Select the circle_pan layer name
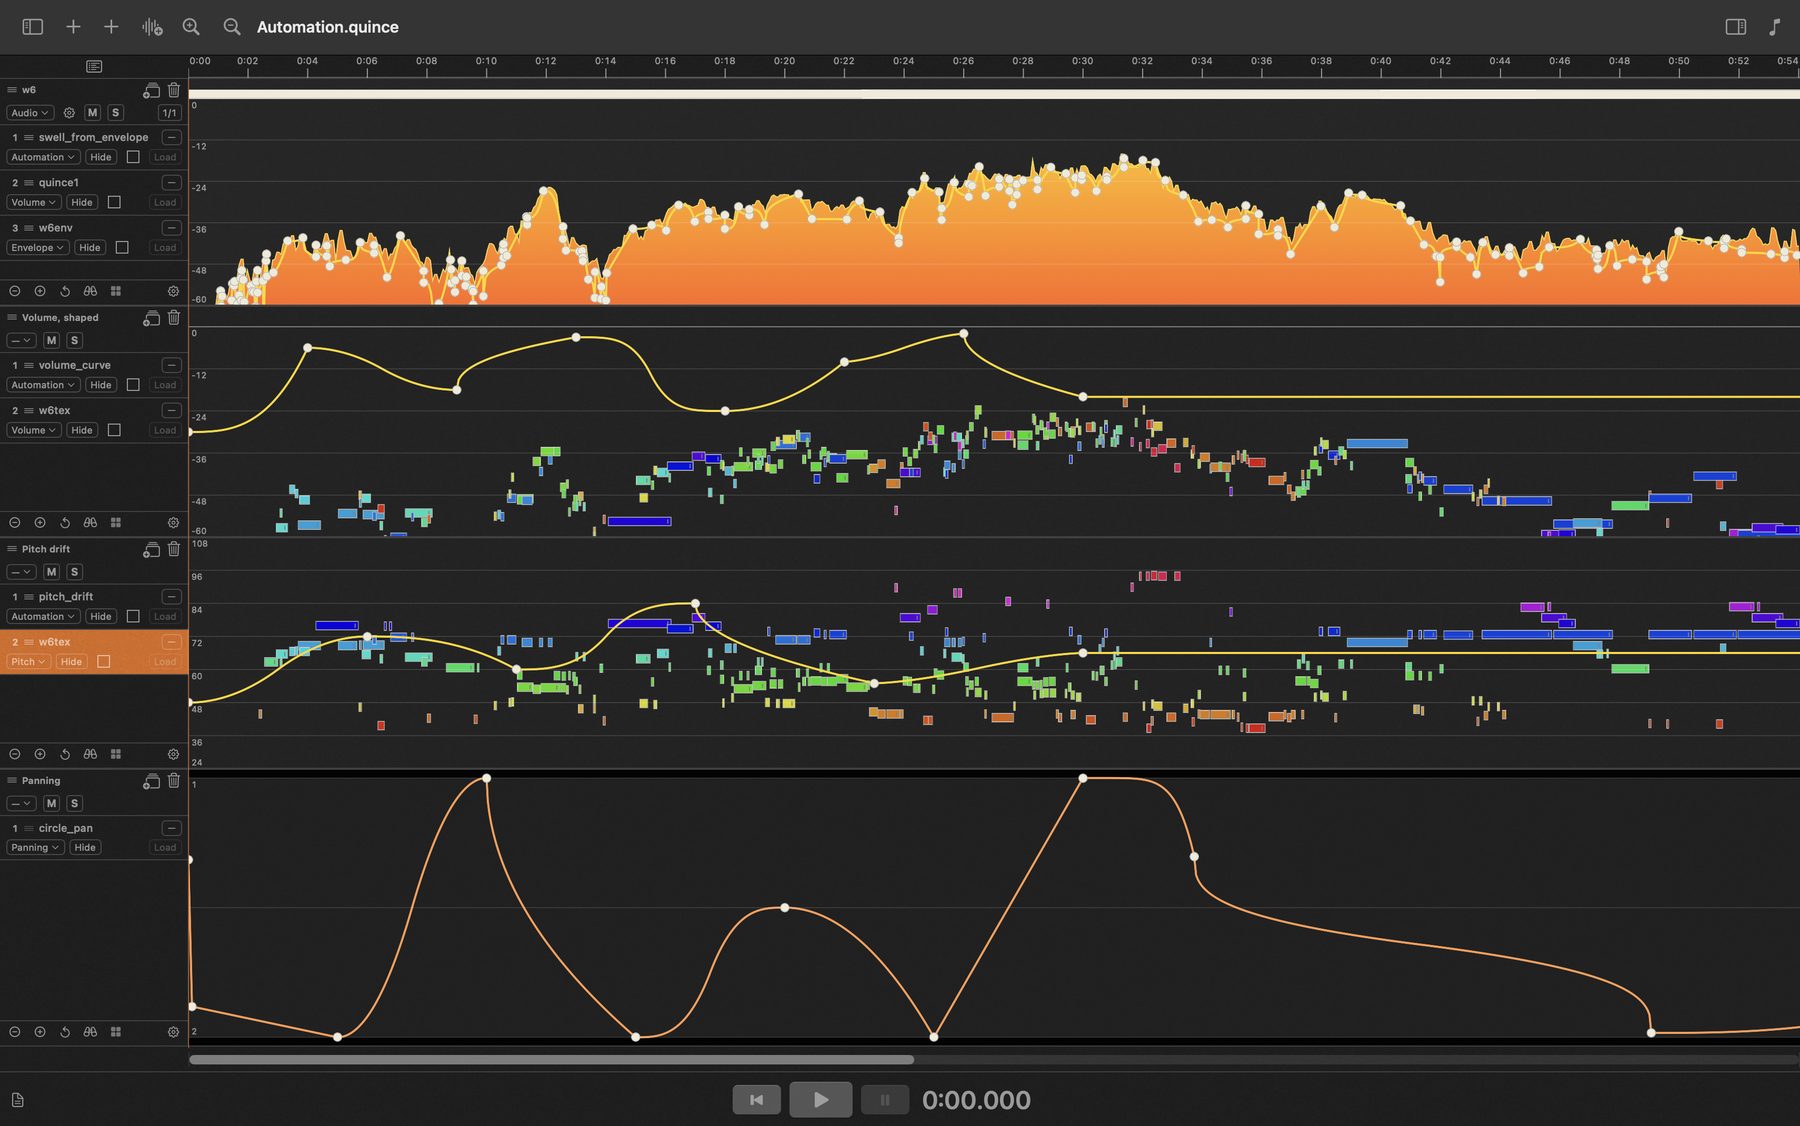The image size is (1800, 1126). (66, 828)
